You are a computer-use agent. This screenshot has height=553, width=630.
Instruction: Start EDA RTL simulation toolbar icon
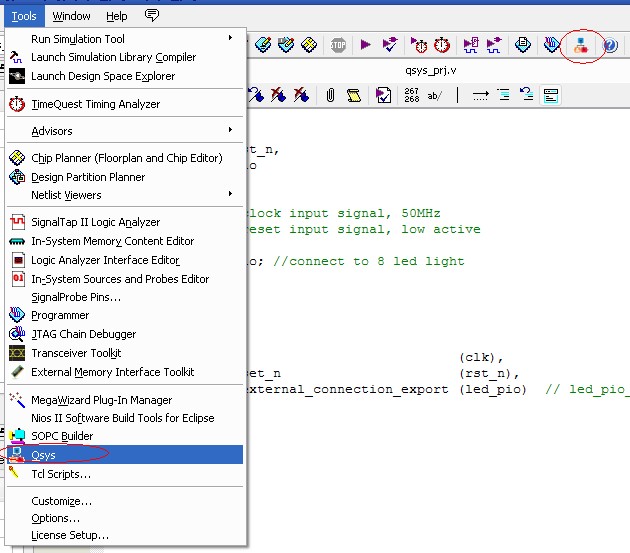[470, 45]
